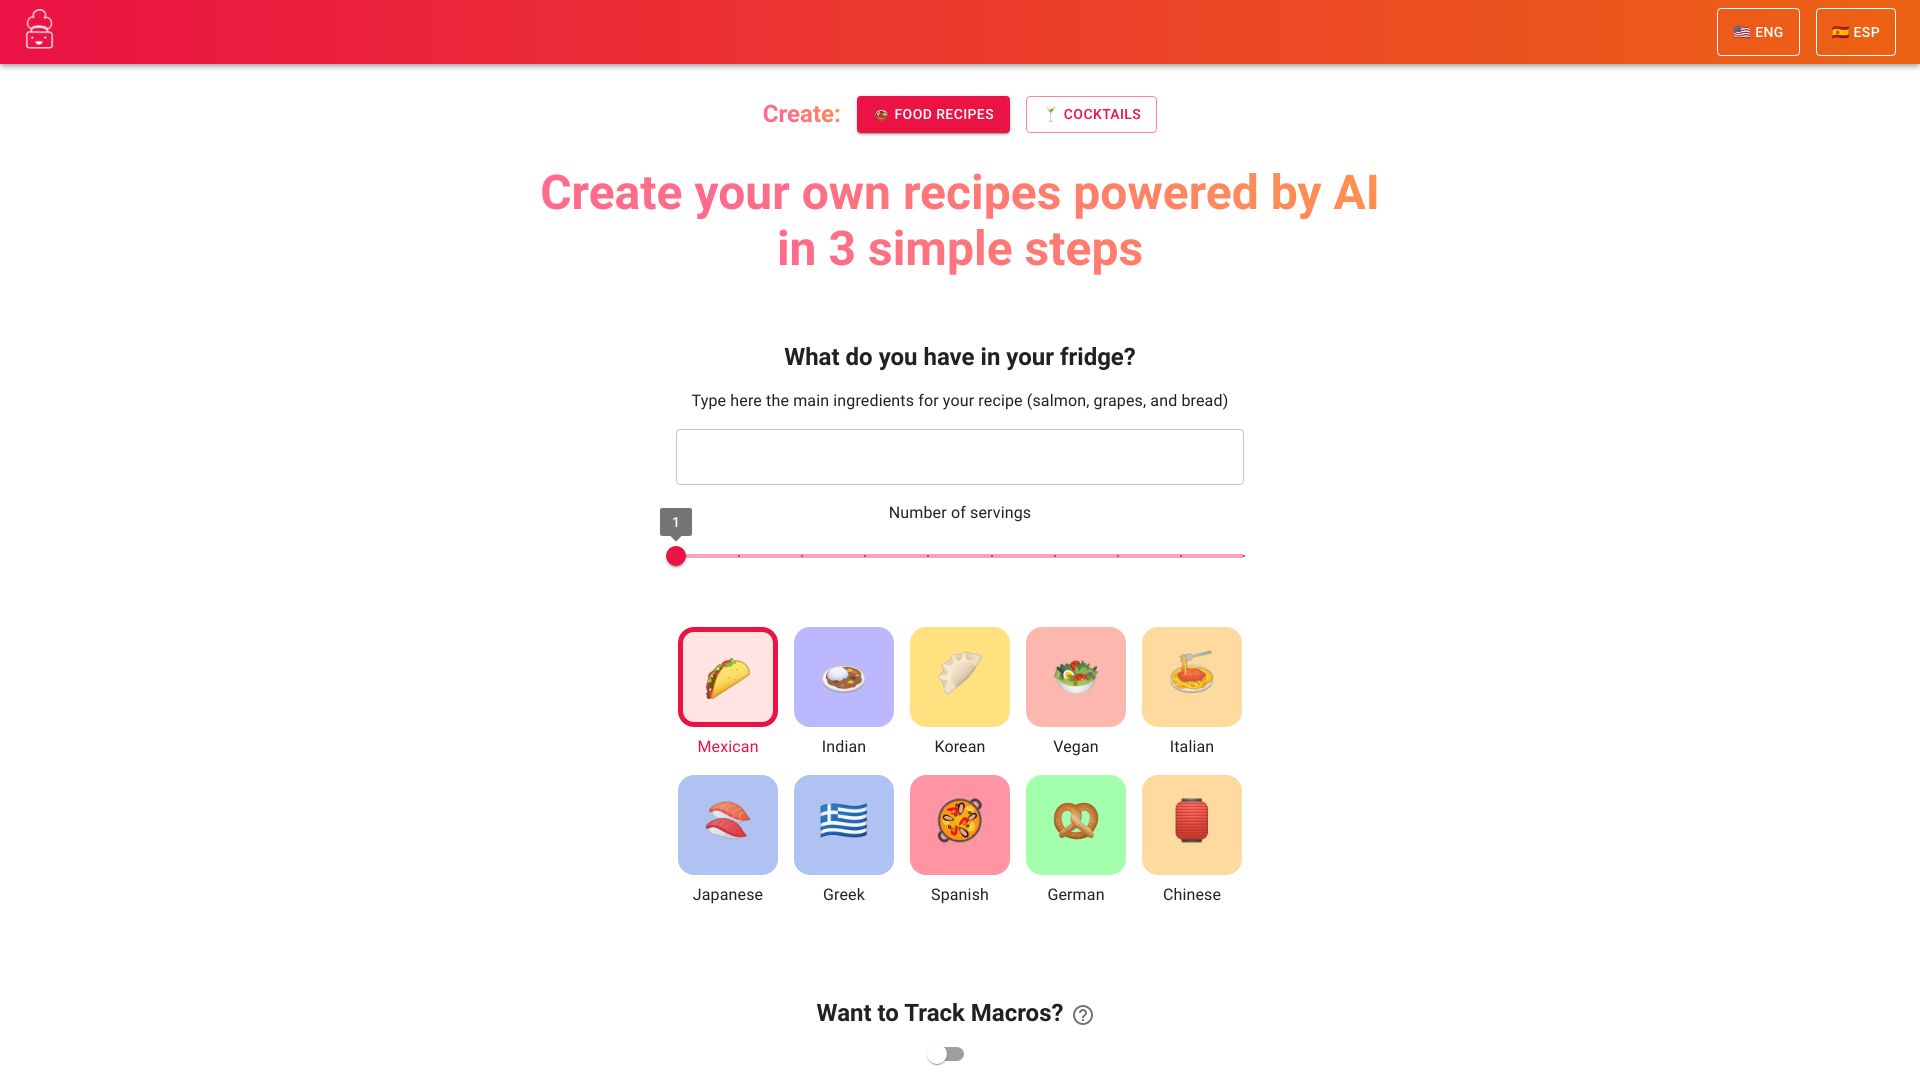
Task: Click the question mark help icon
Action: tap(1083, 1014)
